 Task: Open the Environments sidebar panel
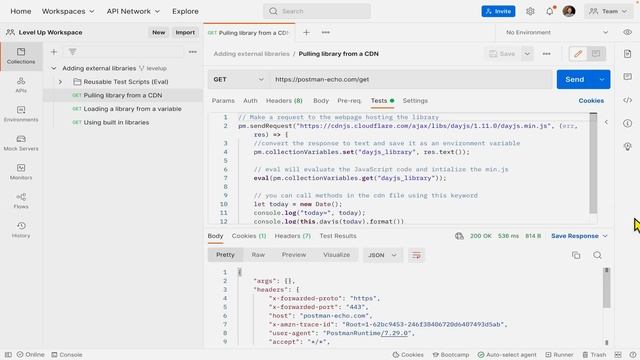click(21, 114)
